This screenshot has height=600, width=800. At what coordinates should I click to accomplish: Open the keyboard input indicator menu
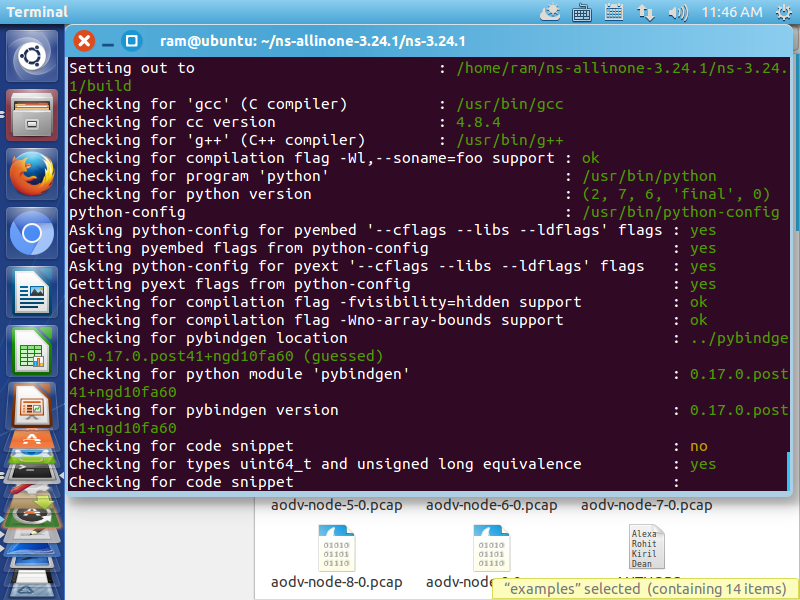click(582, 12)
